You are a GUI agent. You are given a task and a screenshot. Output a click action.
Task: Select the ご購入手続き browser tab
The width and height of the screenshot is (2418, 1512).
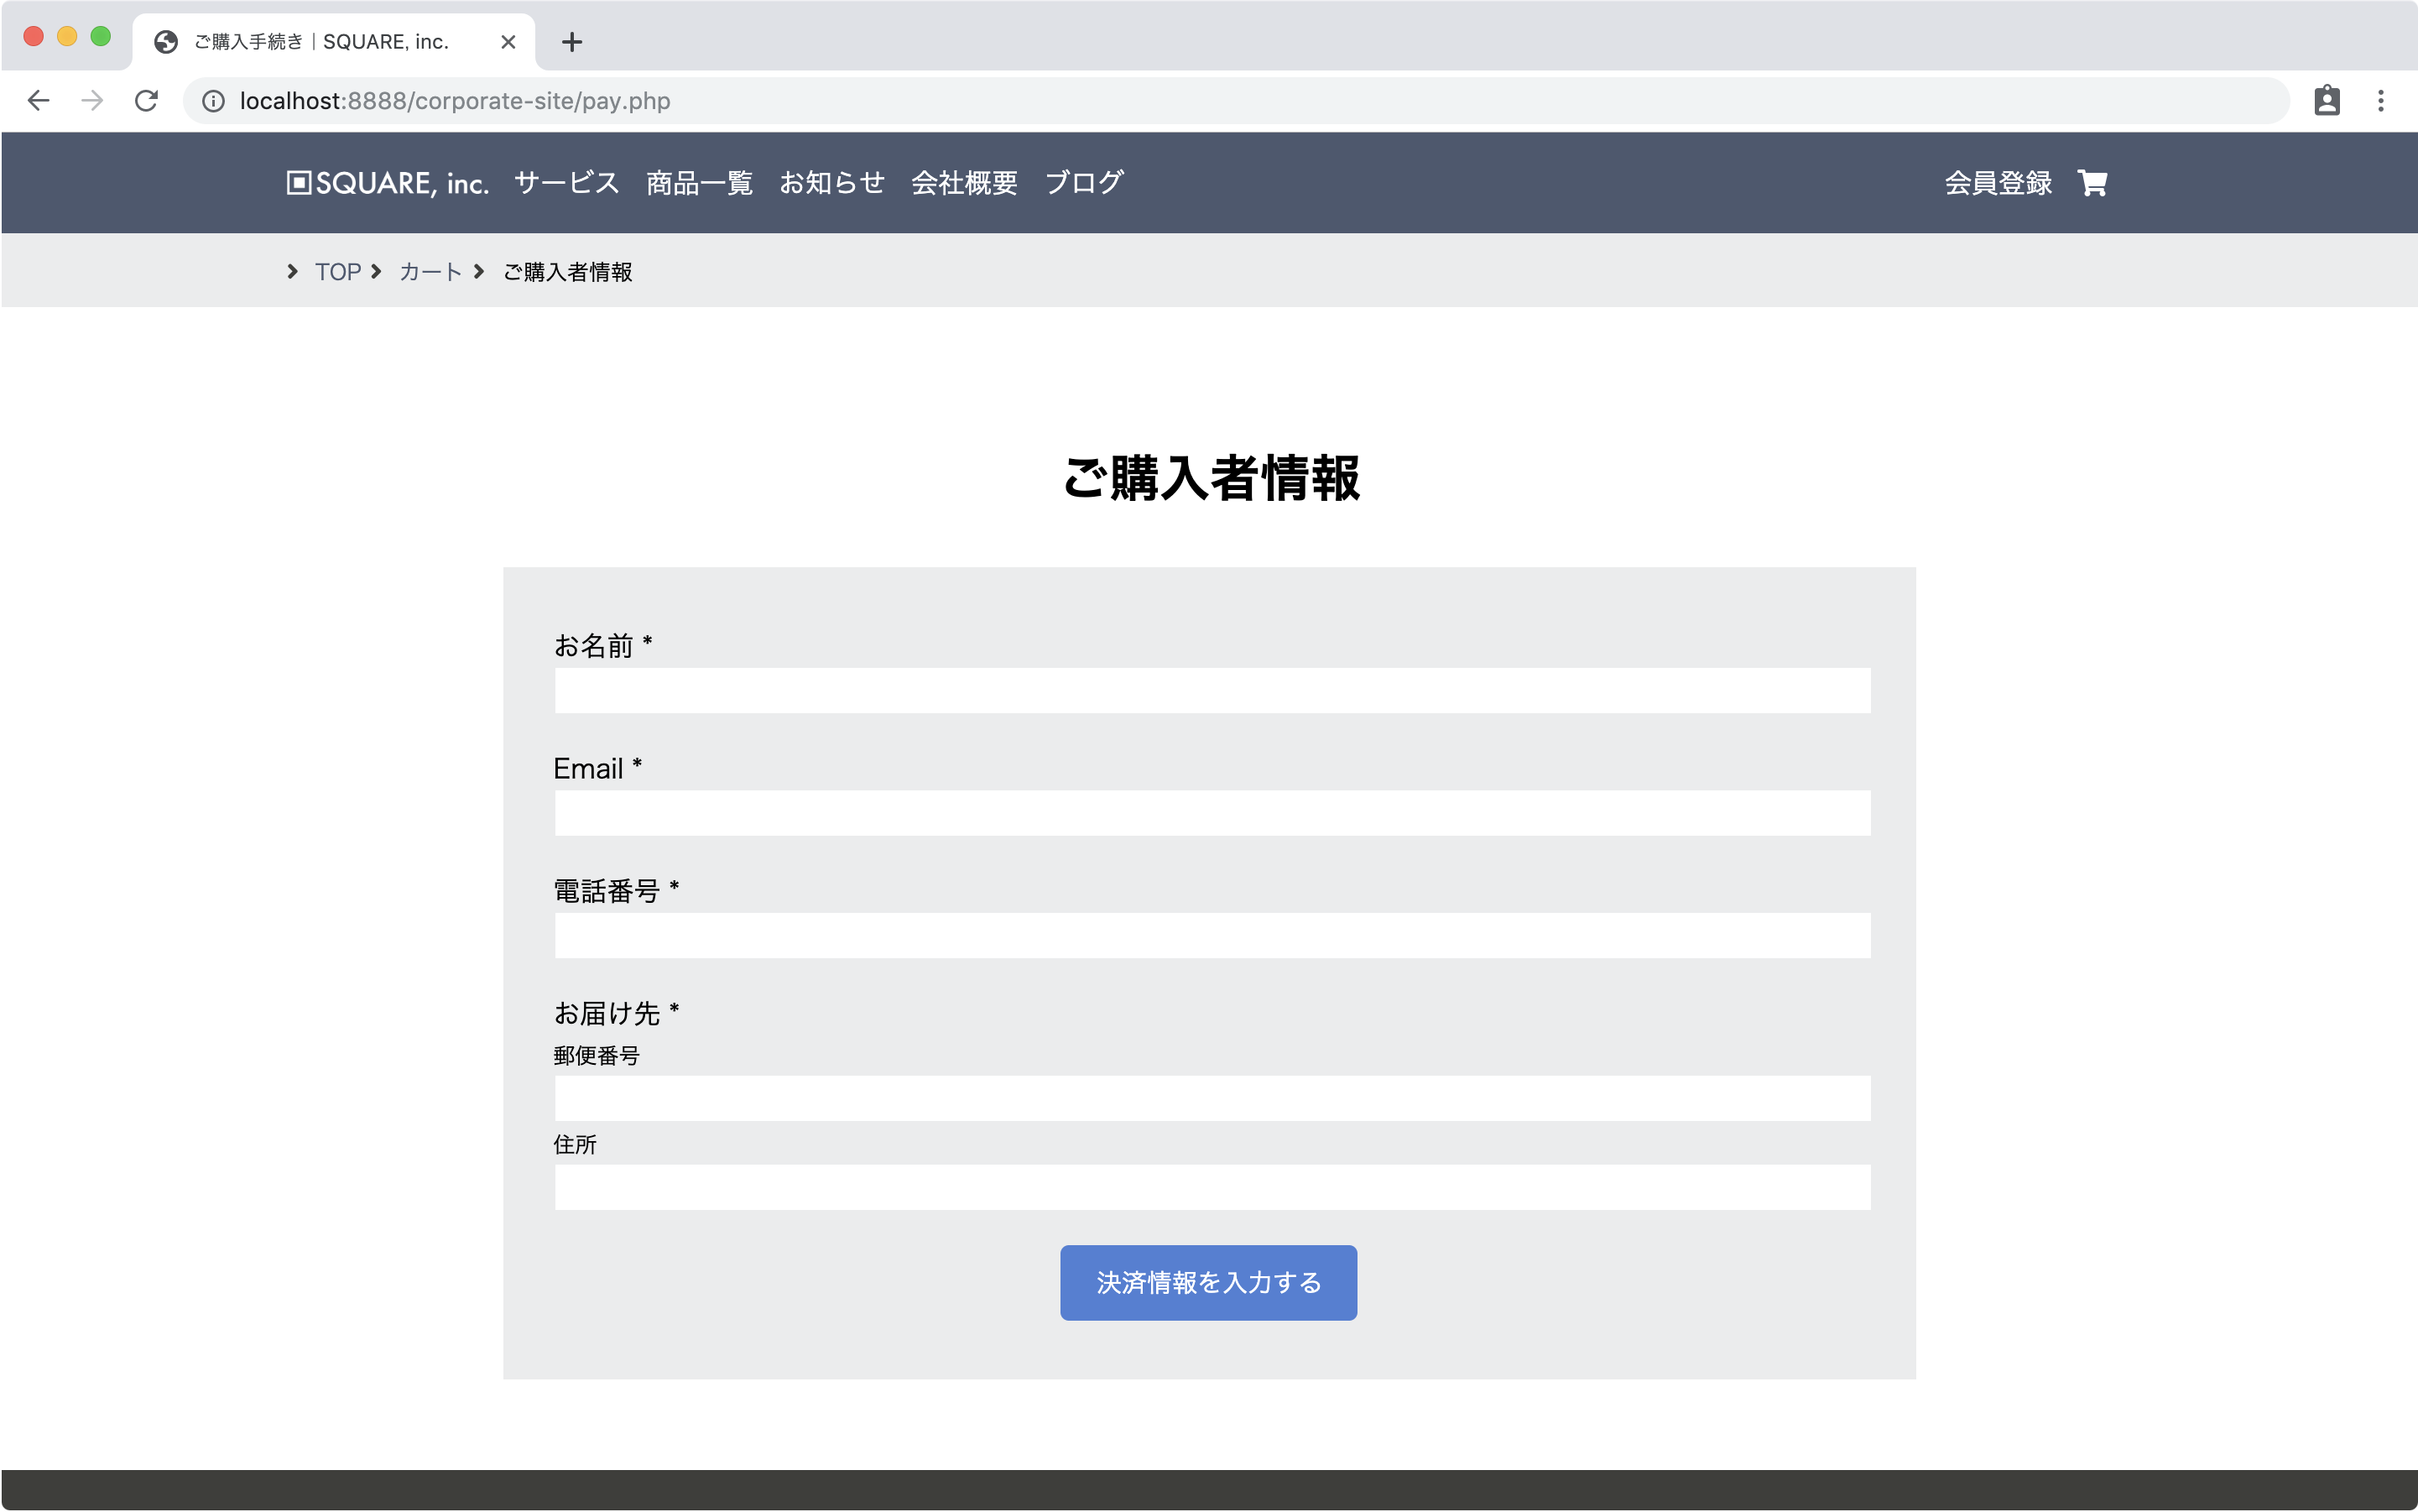coord(333,42)
